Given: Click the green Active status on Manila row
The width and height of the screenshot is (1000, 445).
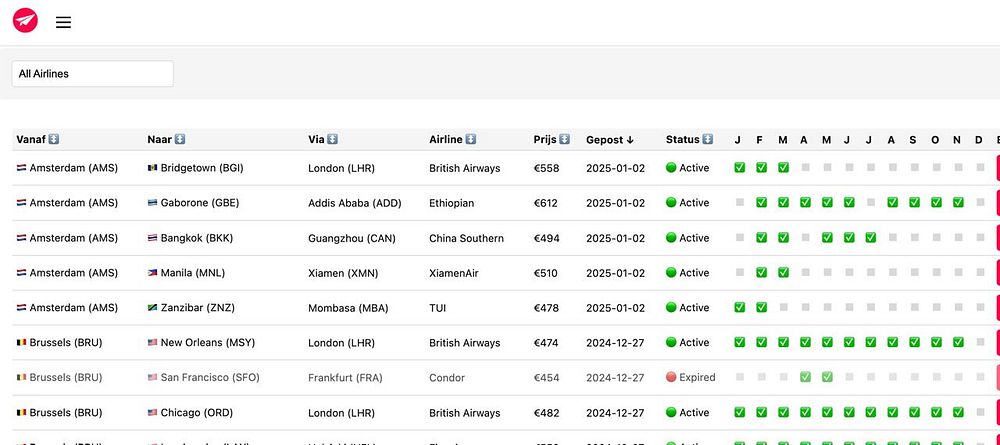Looking at the screenshot, I should pos(687,273).
